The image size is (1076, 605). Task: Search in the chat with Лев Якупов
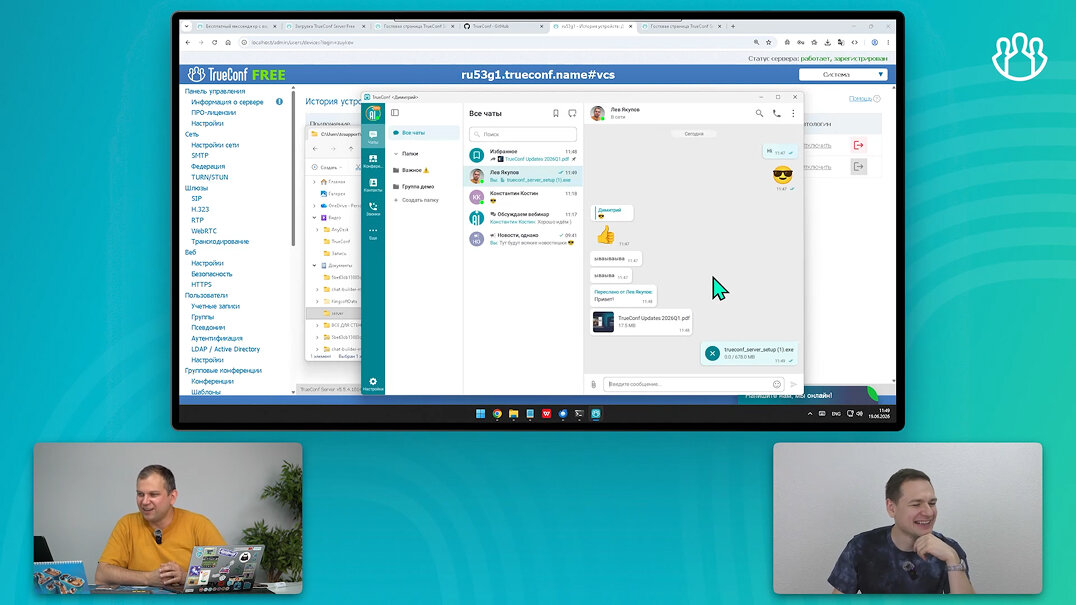click(x=759, y=113)
